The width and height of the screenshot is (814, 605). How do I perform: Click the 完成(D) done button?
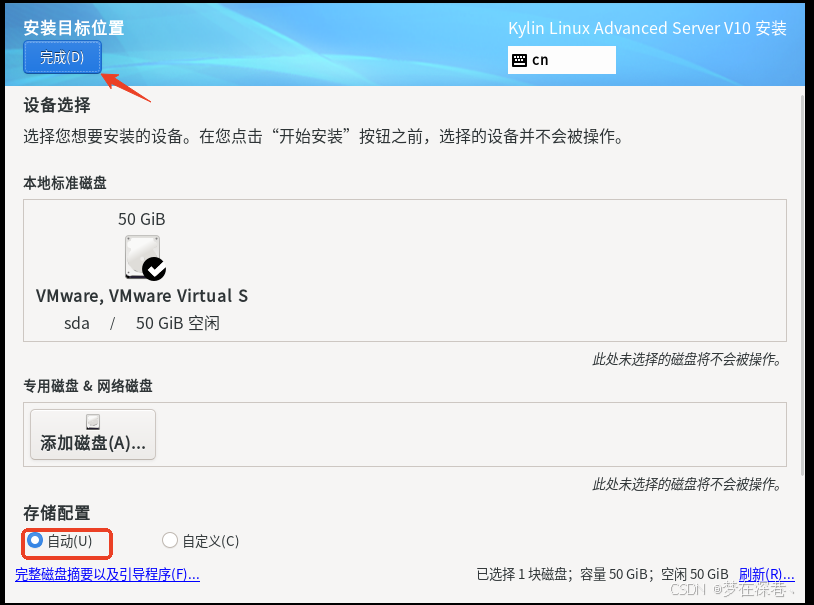pos(62,57)
